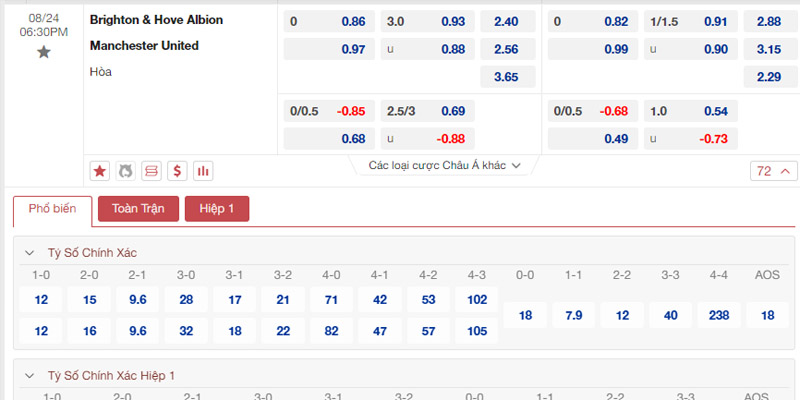Select correct score 3-2 odds 21
This screenshot has height=400, width=800.
pos(283,299)
